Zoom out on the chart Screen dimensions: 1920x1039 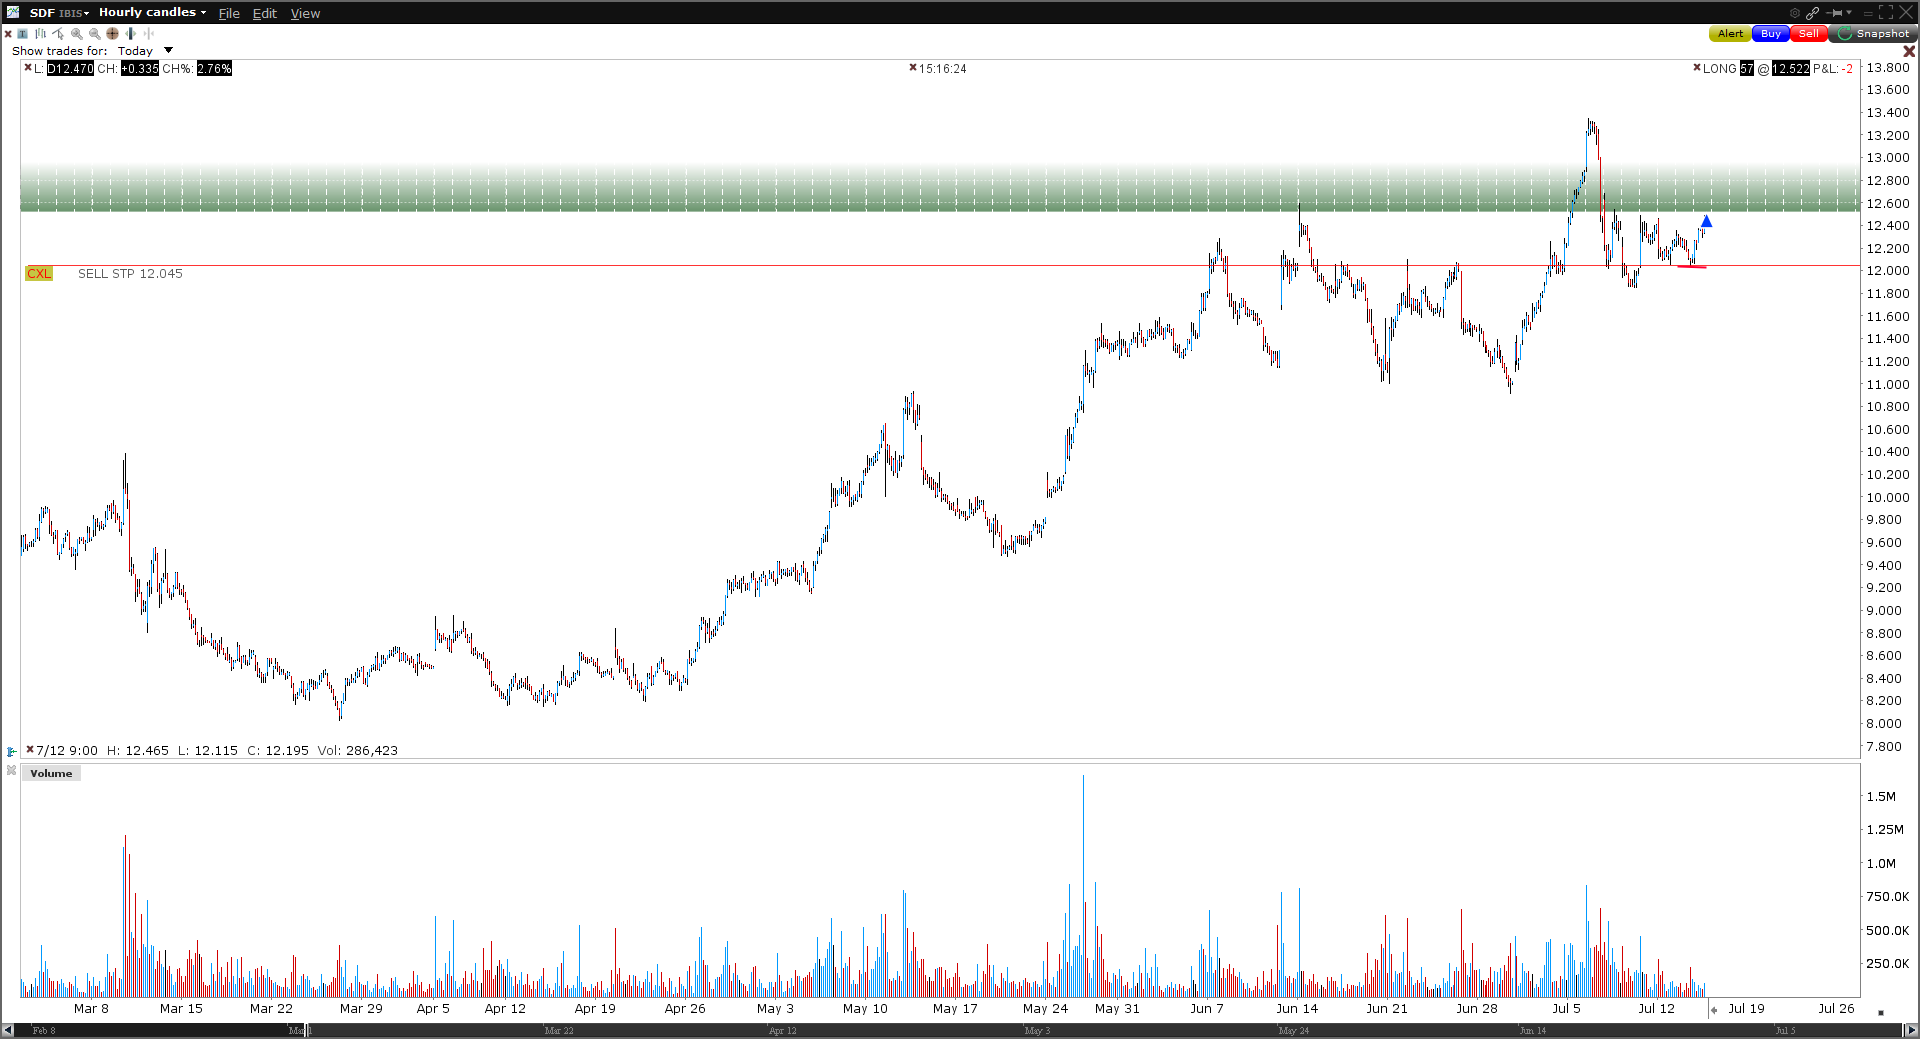coord(95,34)
